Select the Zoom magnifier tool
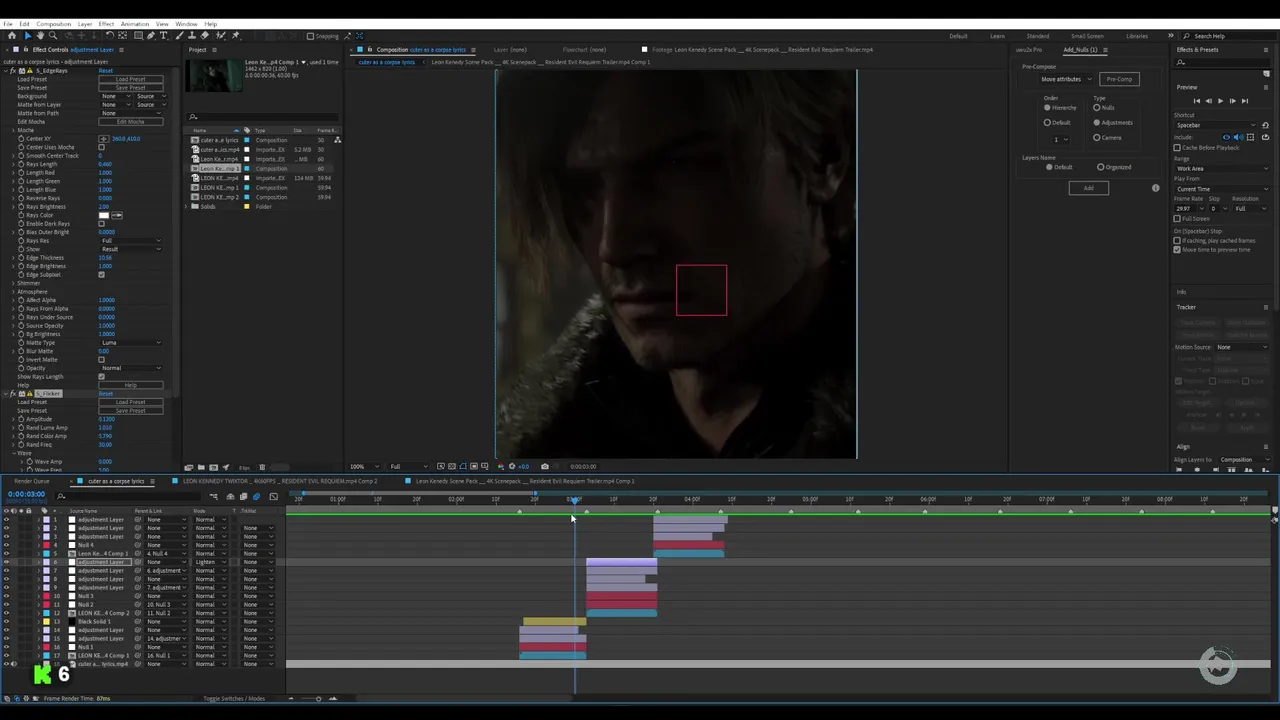Image resolution: width=1280 pixels, height=720 pixels. point(53,35)
